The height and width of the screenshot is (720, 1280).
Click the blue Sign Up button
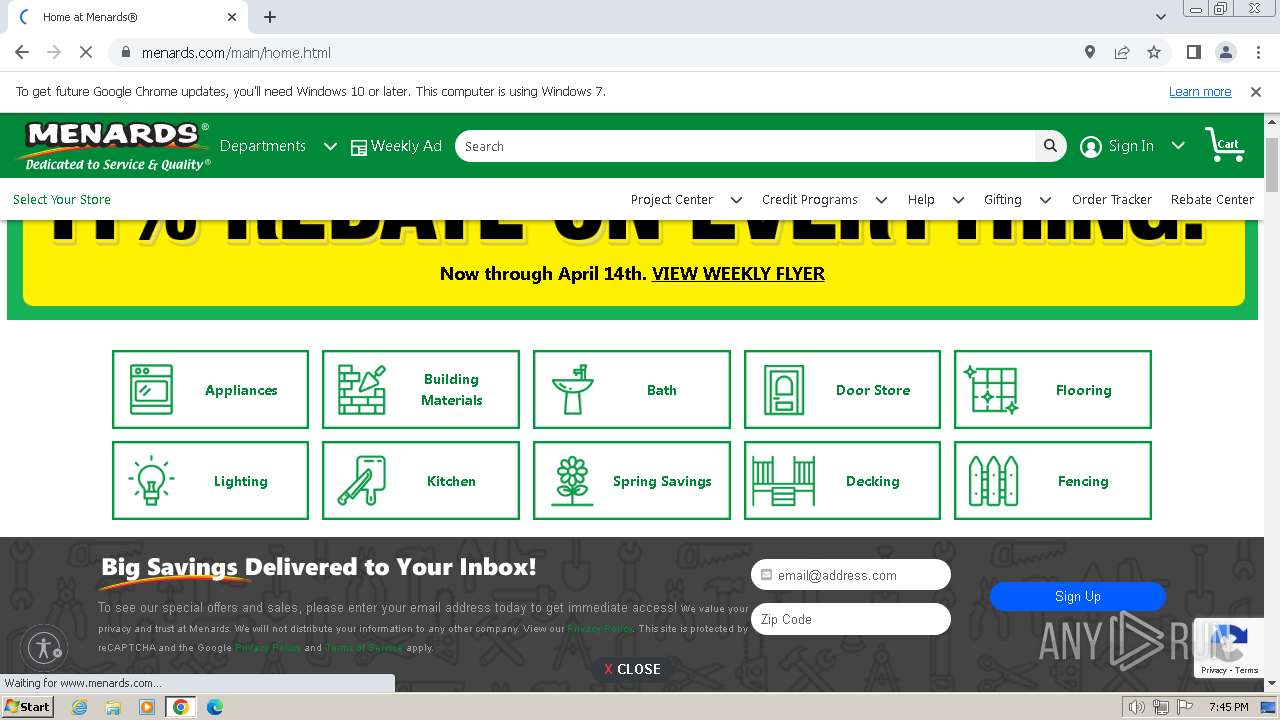click(x=1078, y=596)
